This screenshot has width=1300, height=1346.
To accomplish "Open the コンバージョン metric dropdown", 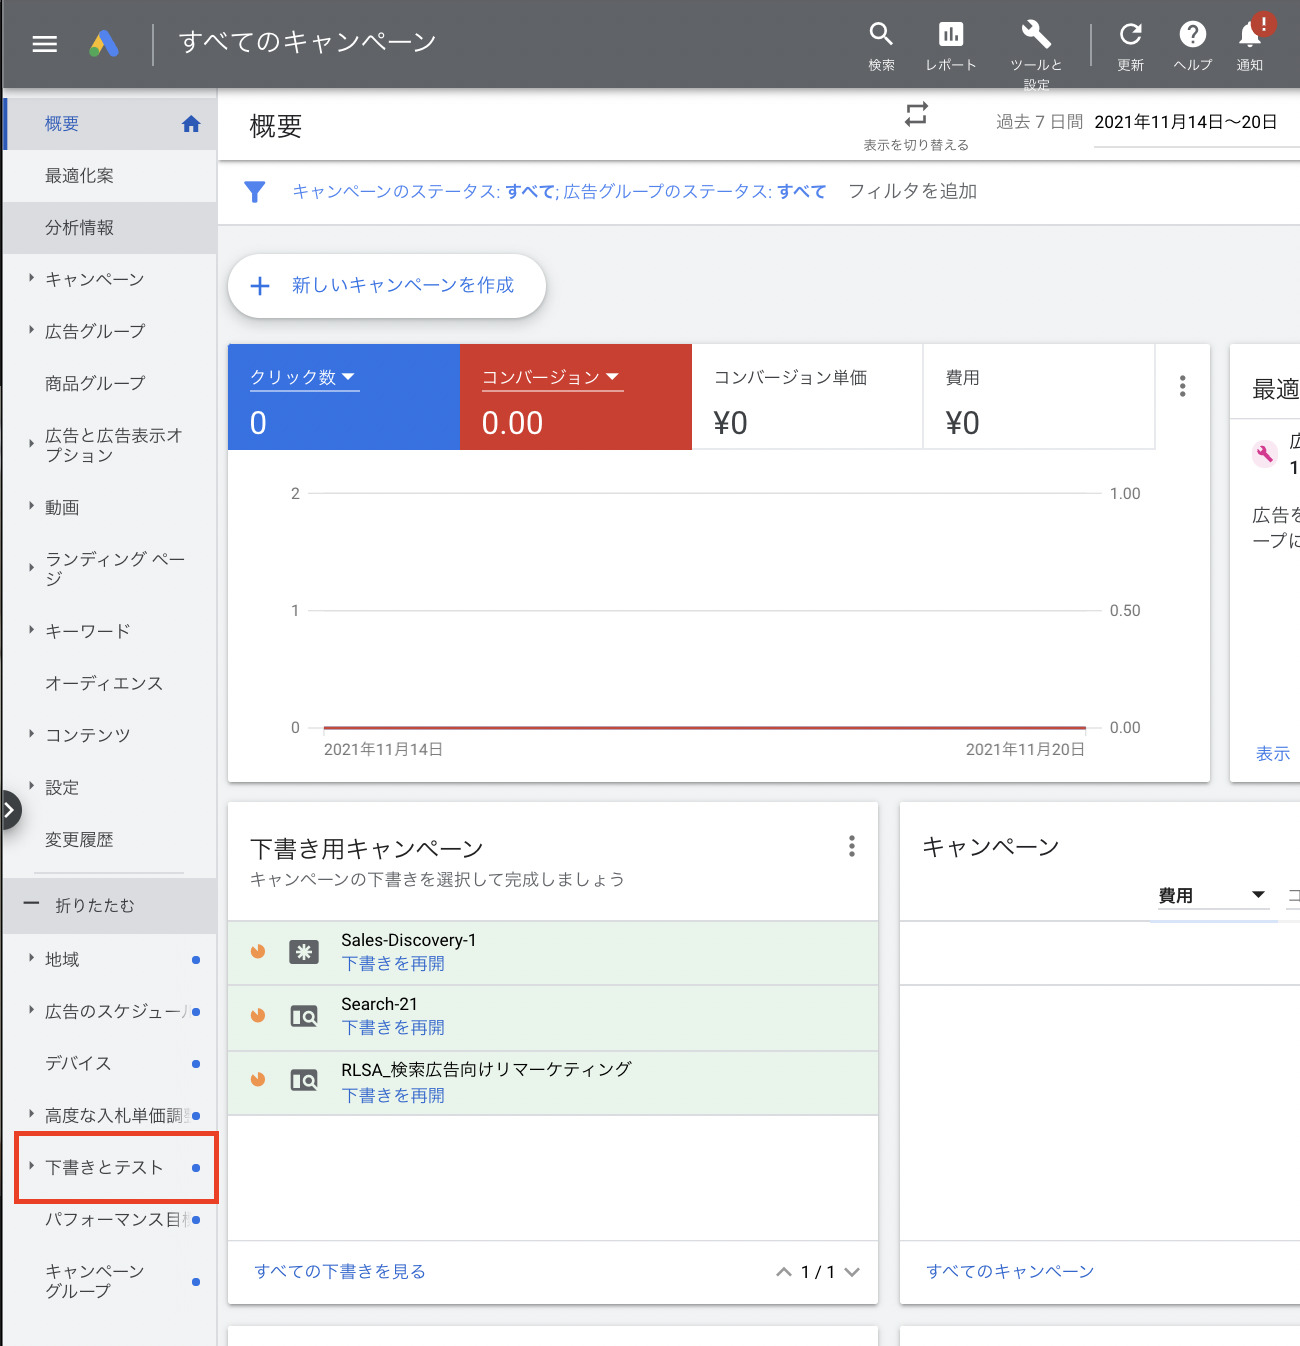I will [551, 377].
